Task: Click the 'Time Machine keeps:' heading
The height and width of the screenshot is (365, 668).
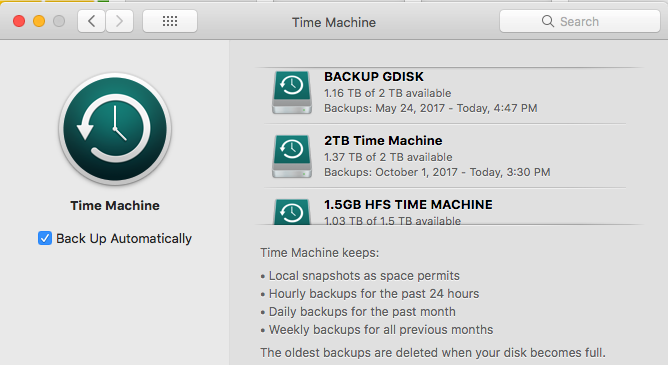Action: click(320, 253)
